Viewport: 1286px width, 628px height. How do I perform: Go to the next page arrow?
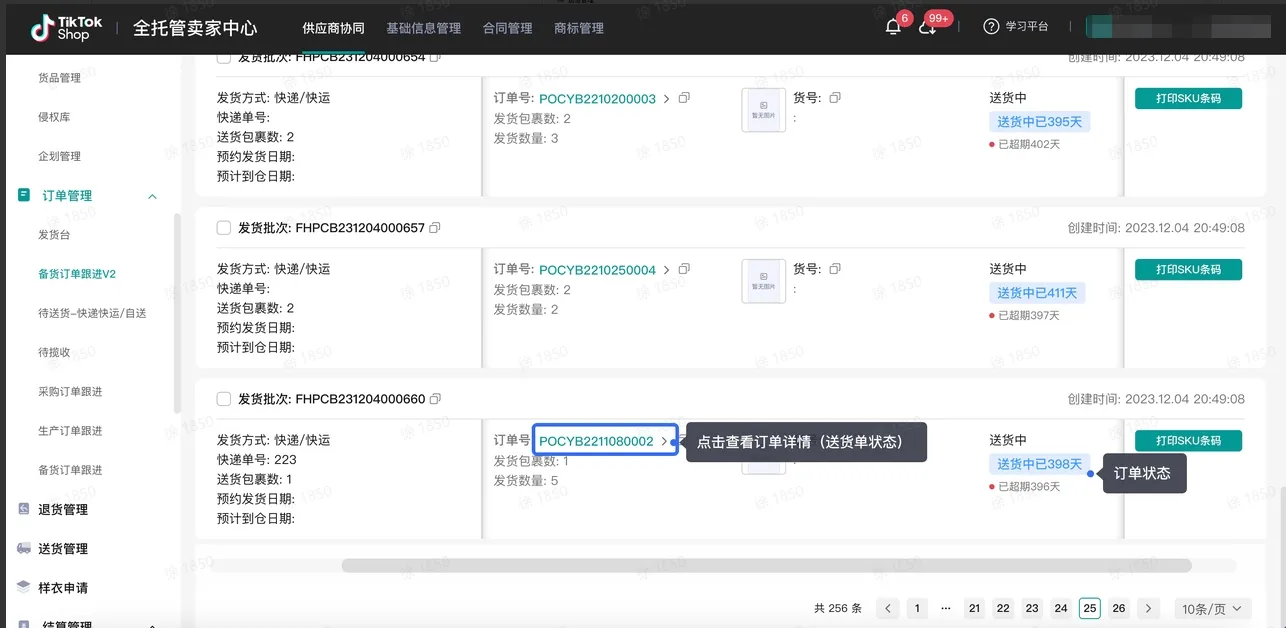[1148, 608]
